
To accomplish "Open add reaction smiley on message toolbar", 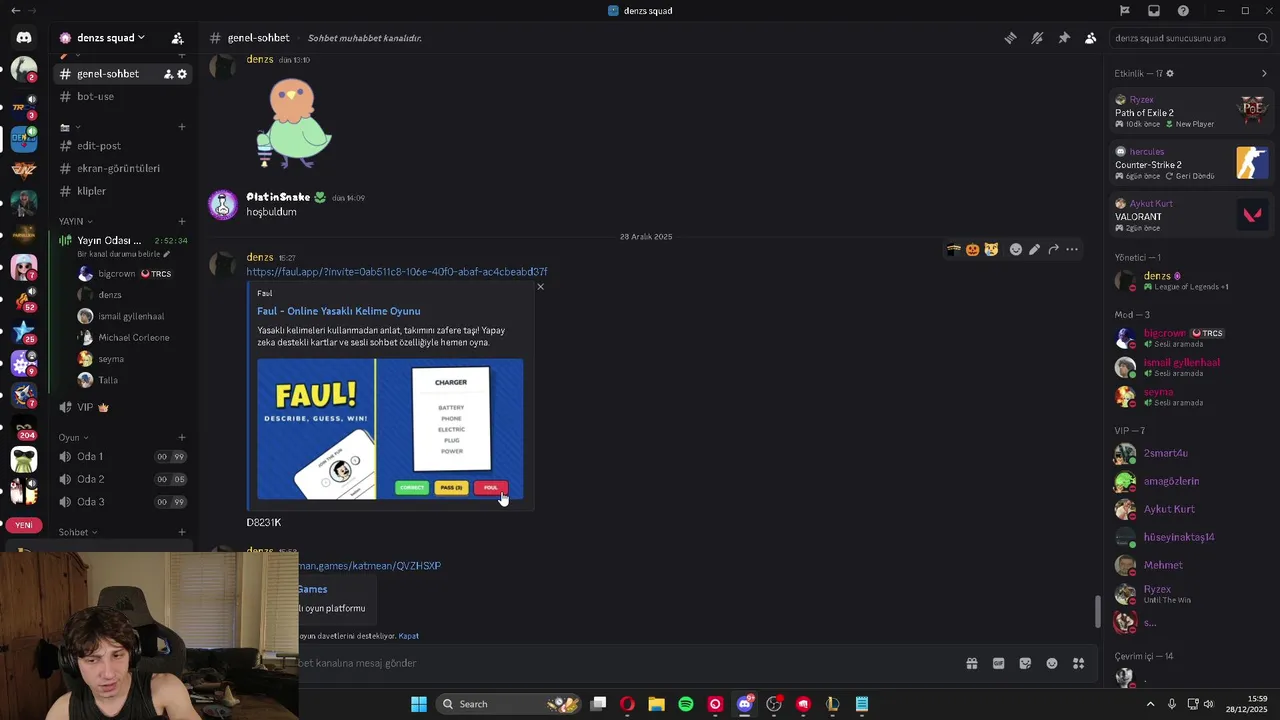I will [x=1015, y=249].
